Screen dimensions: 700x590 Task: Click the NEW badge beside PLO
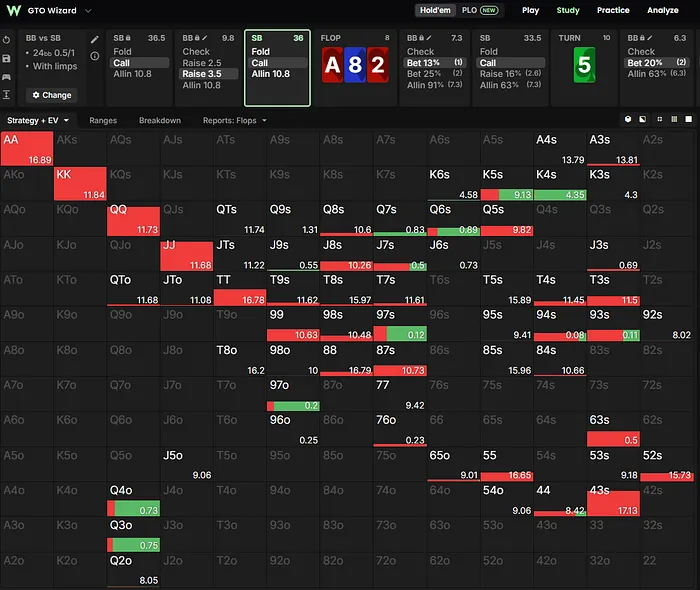click(x=489, y=10)
